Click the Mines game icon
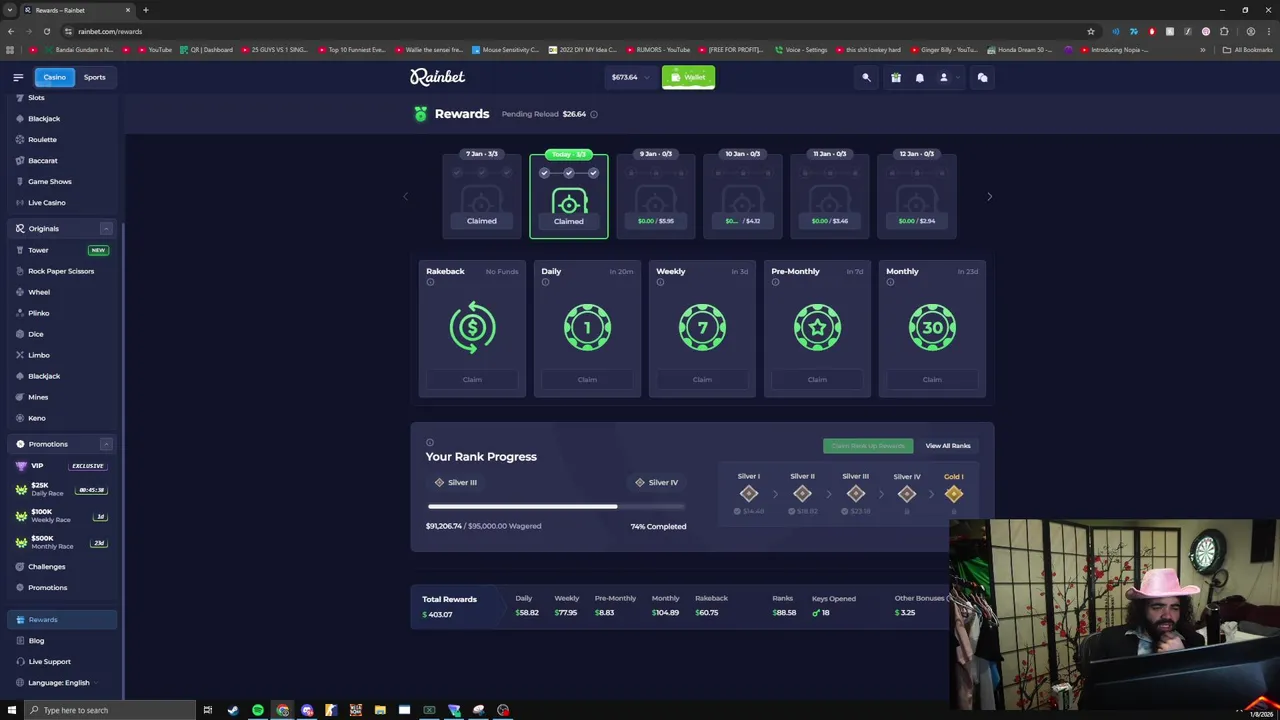Viewport: 1280px width, 720px height. tap(20, 397)
